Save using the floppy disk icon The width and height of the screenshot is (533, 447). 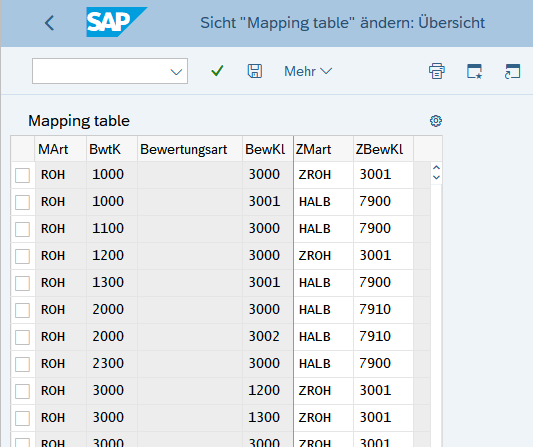(255, 71)
